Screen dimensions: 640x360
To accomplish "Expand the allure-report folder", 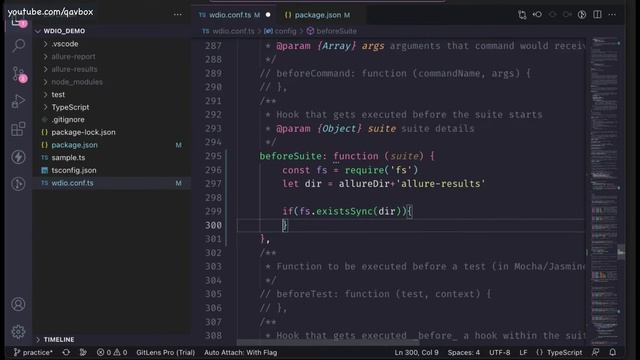I will point(73,56).
